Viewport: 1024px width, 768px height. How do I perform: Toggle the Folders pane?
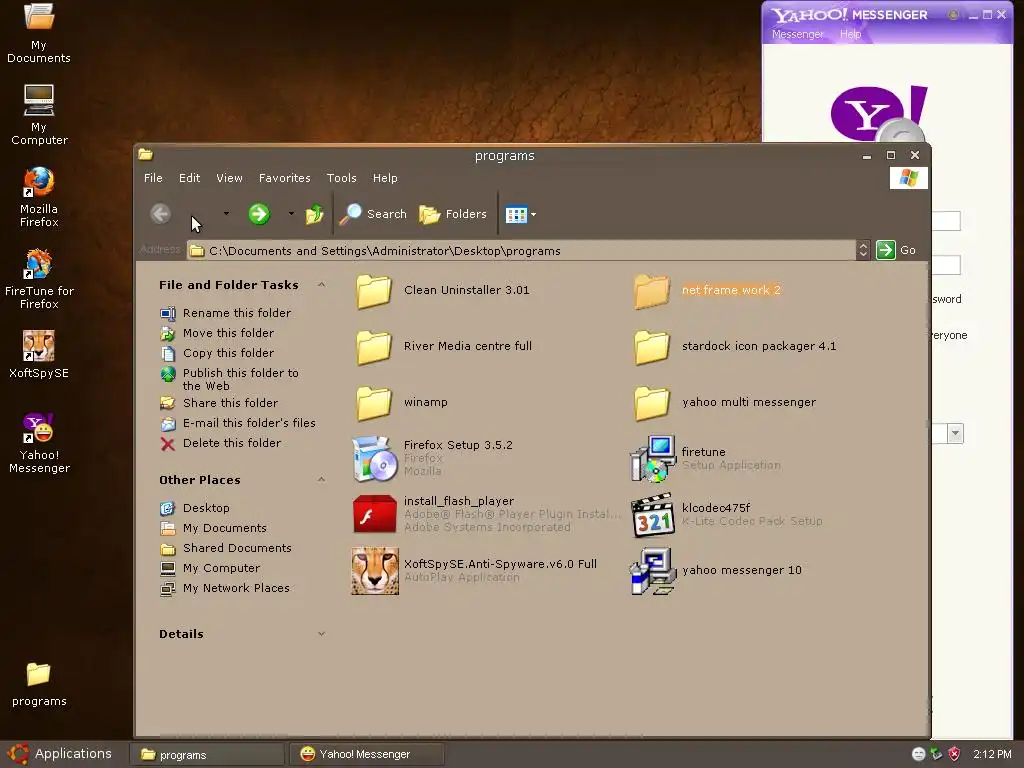pos(453,214)
